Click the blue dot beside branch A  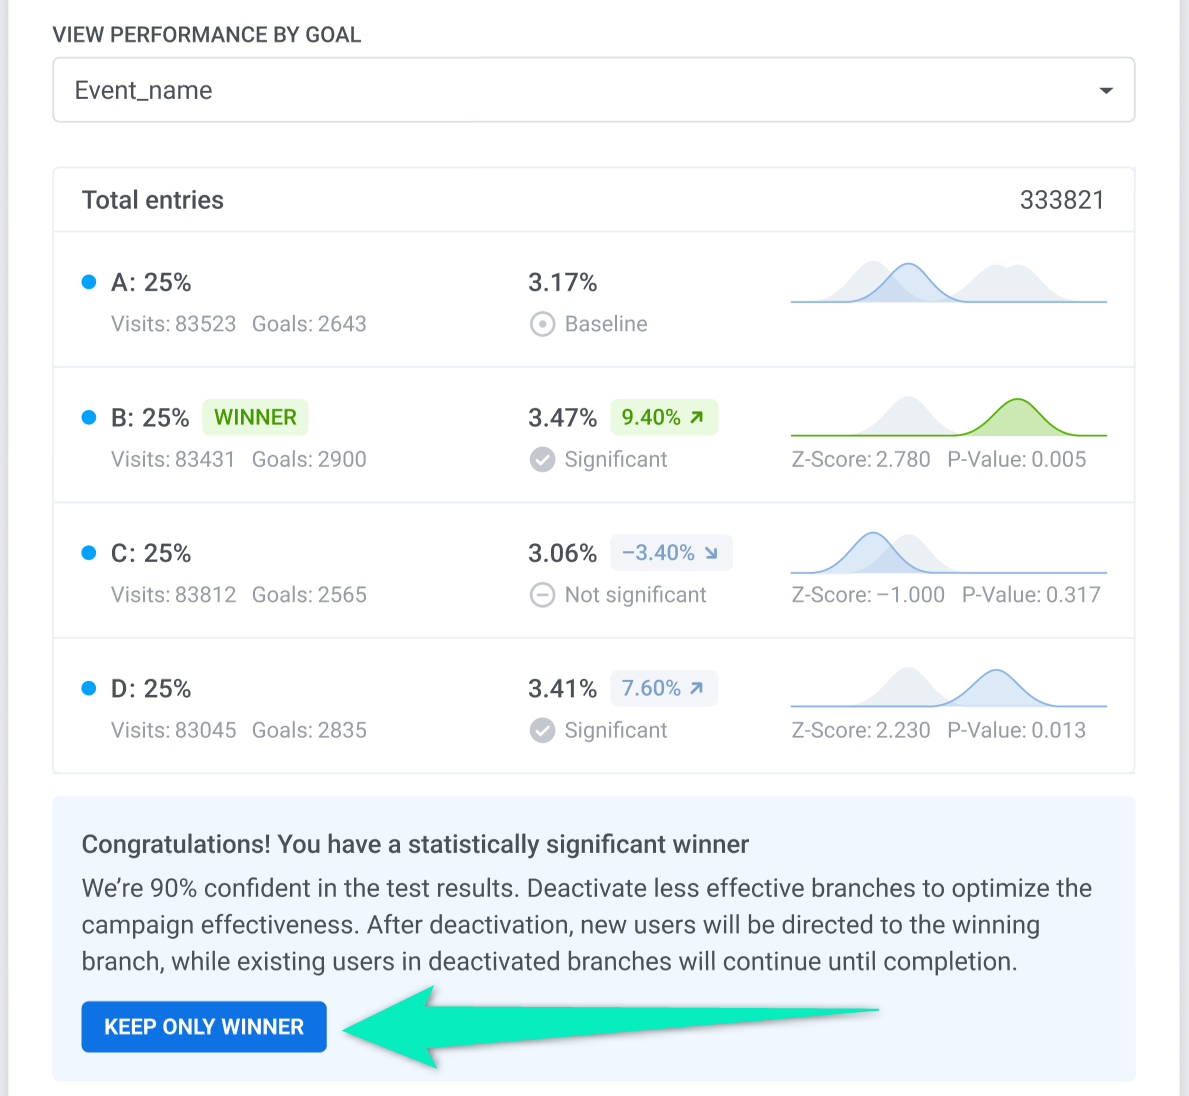89,283
